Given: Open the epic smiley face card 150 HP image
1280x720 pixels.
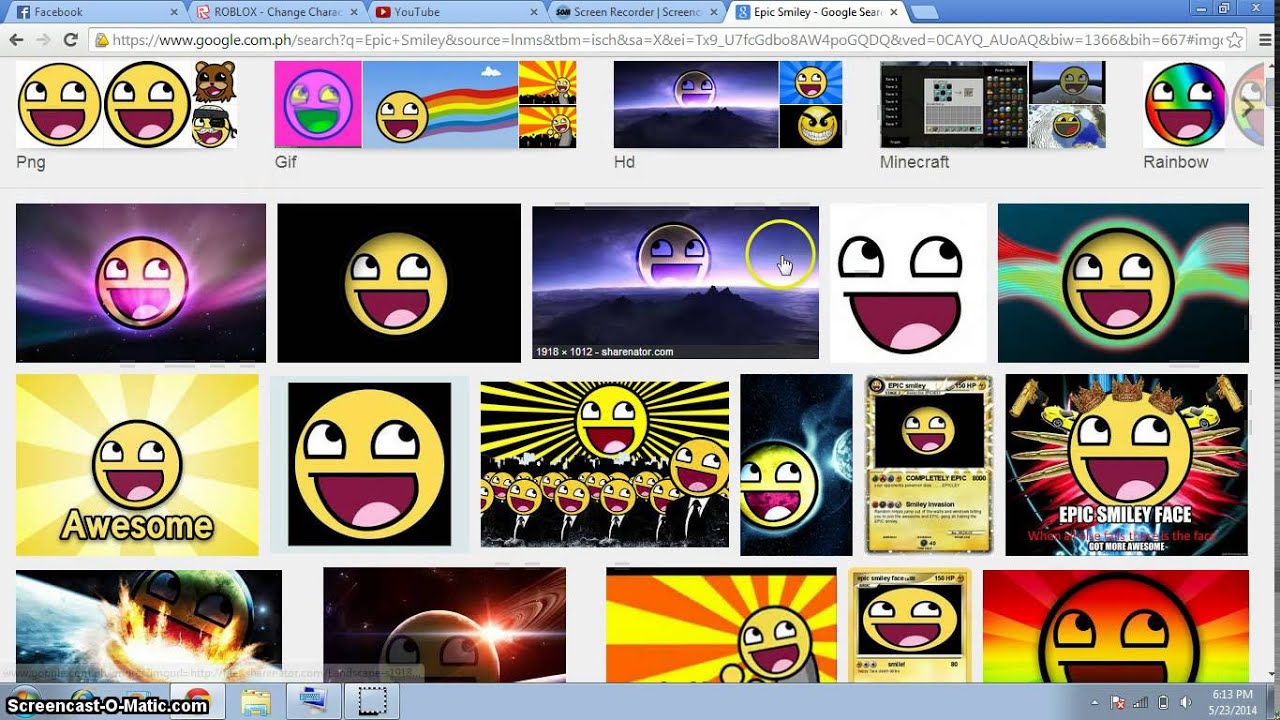Looking at the screenshot, I should tap(910, 626).
